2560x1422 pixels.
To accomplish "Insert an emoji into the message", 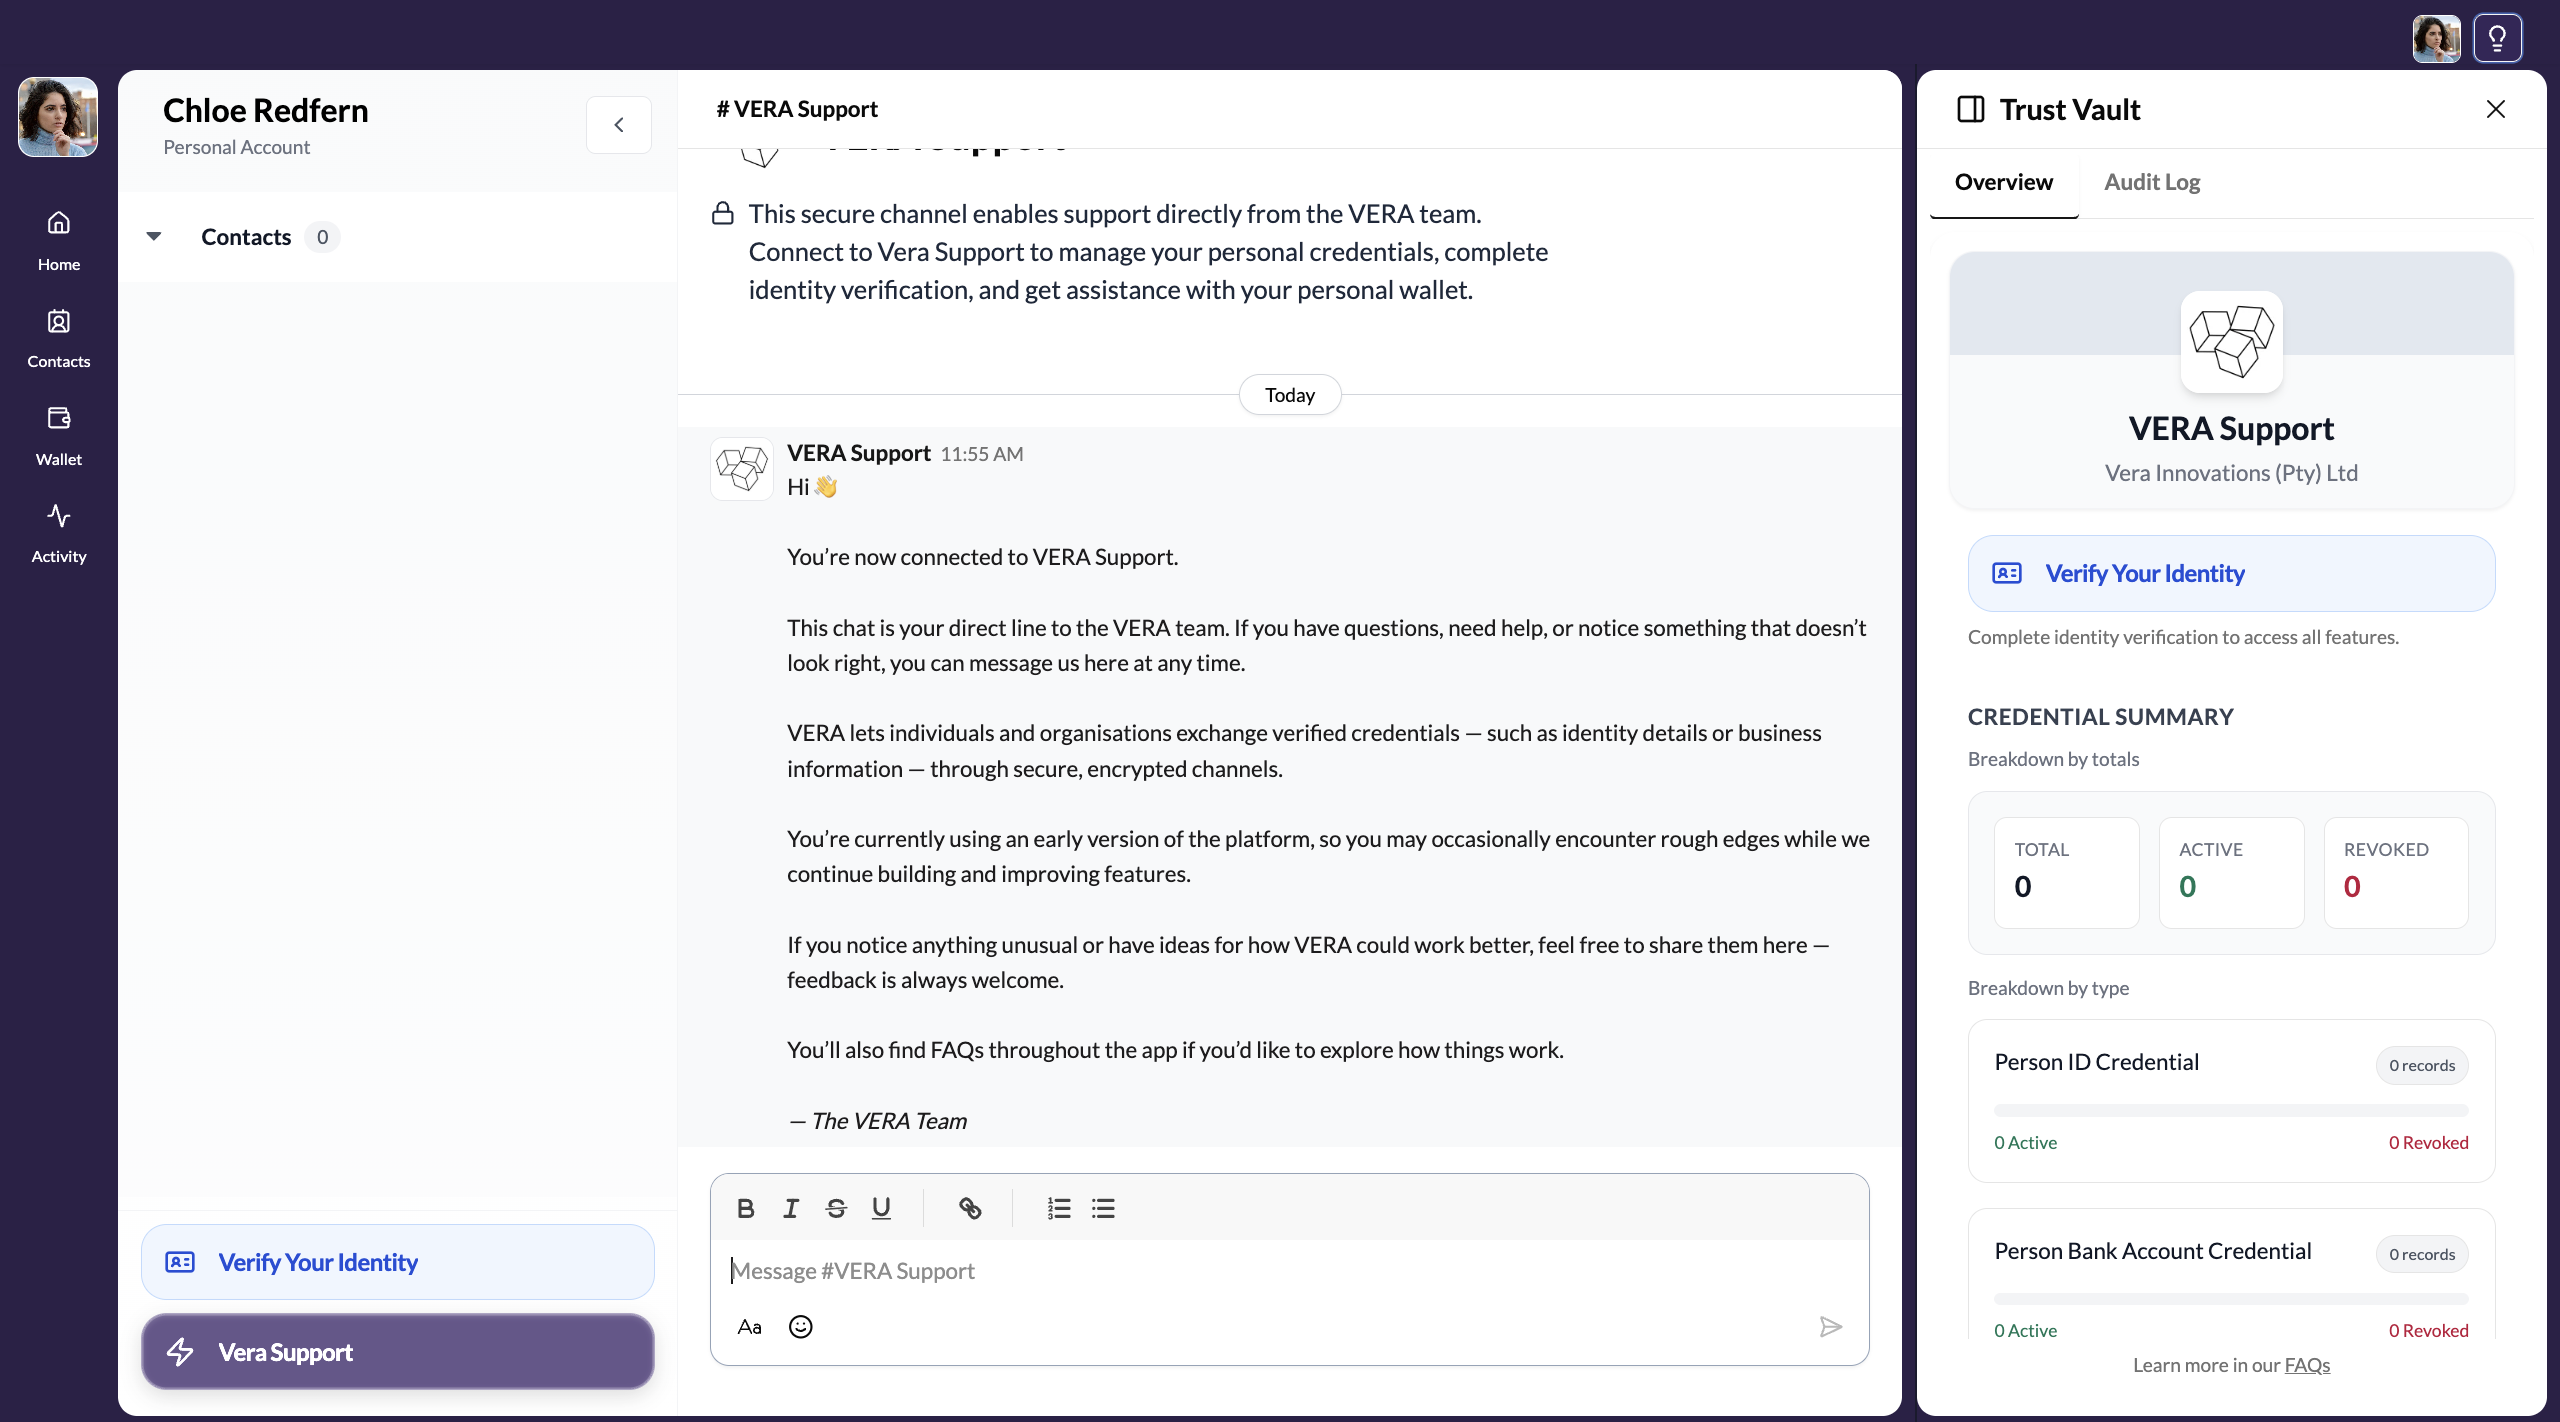I will (799, 1326).
